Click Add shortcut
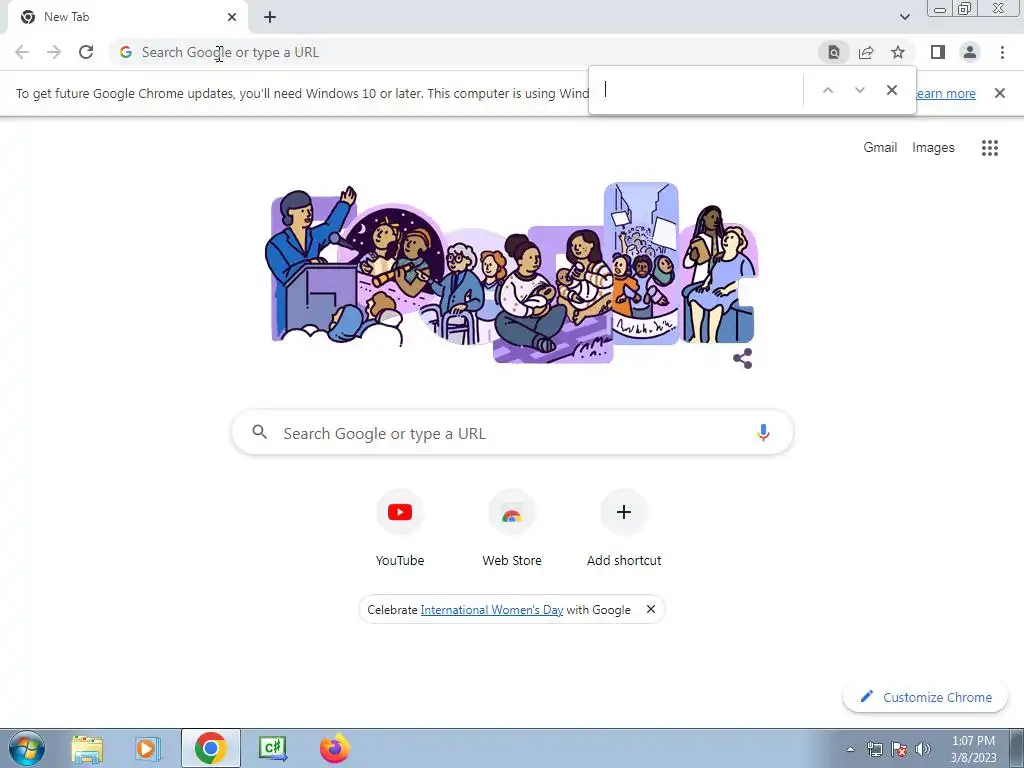 [x=624, y=527]
